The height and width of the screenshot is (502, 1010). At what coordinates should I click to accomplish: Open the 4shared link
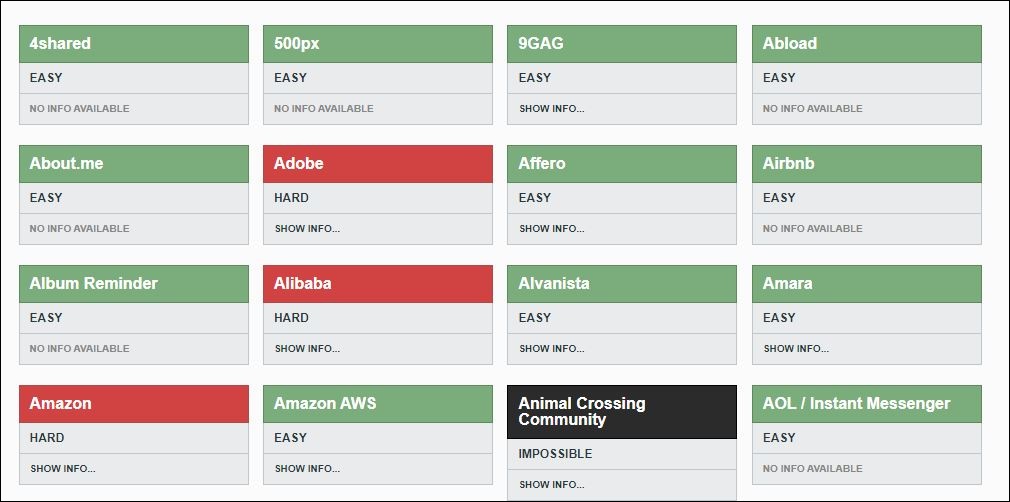[x=60, y=44]
